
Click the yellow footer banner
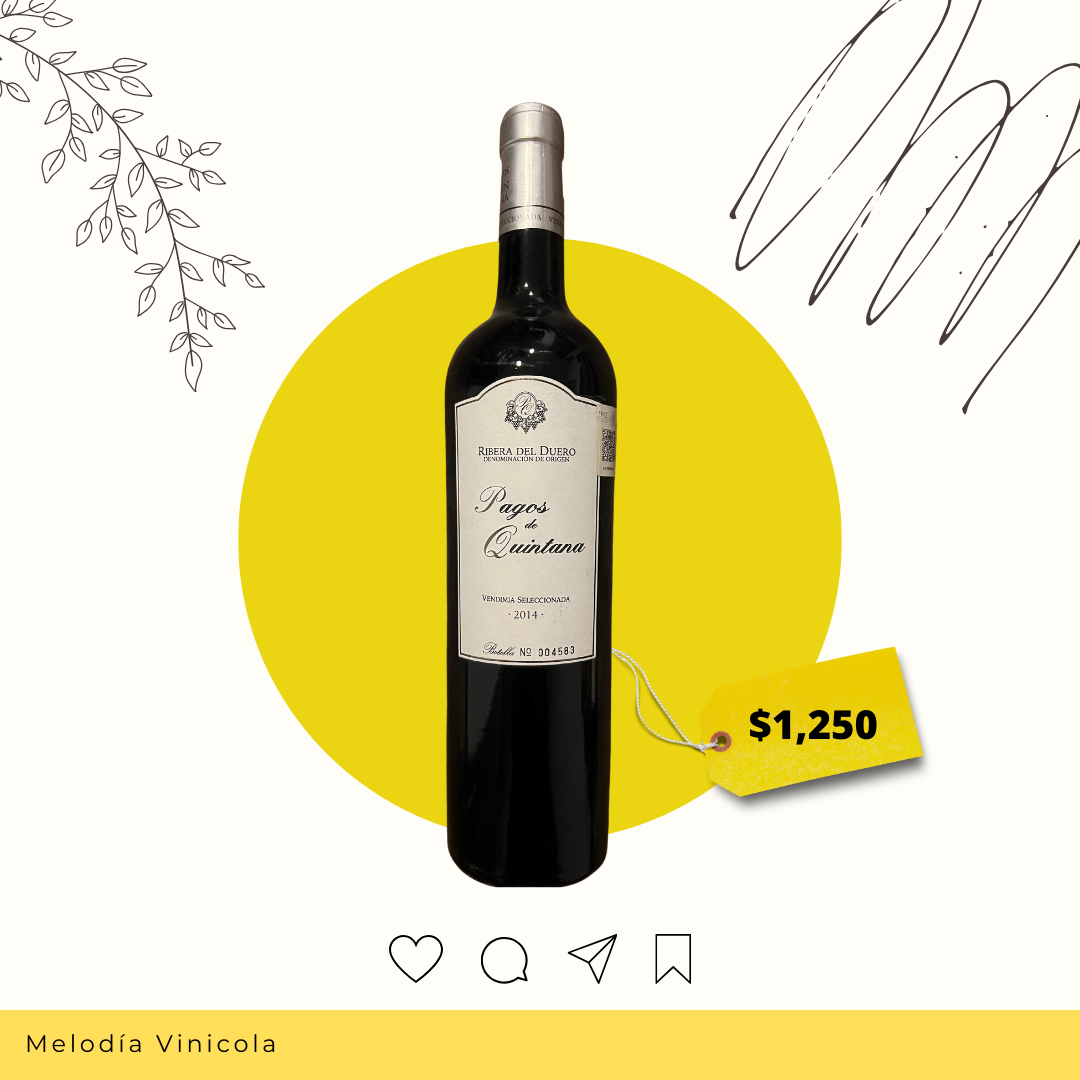pos(540,1045)
